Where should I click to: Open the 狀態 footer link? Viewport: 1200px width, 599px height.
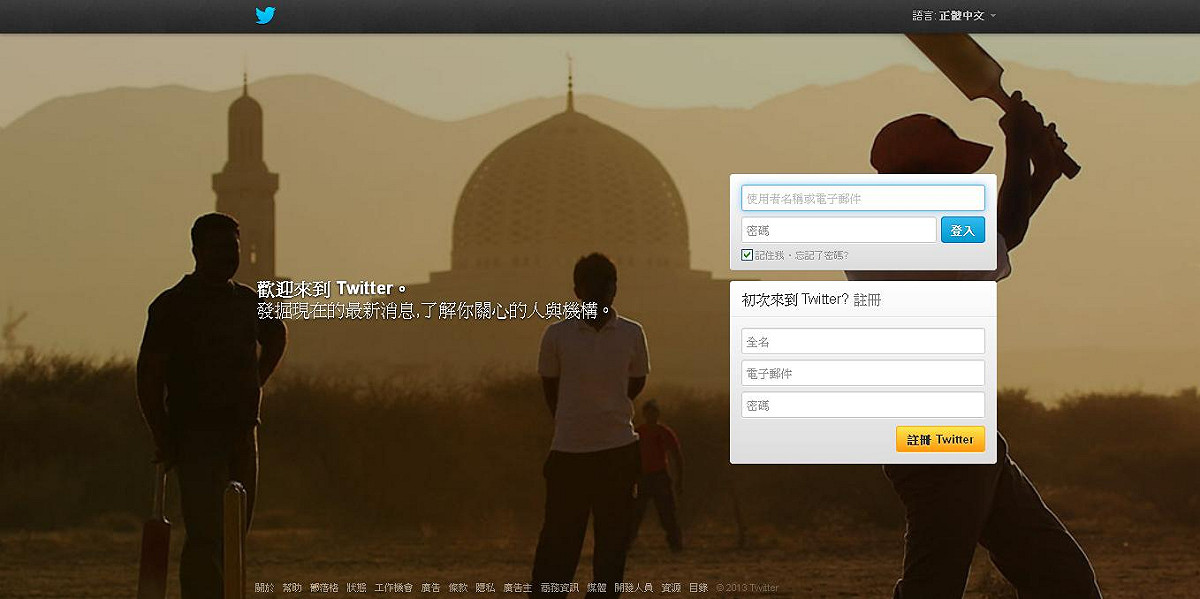[x=356, y=587]
